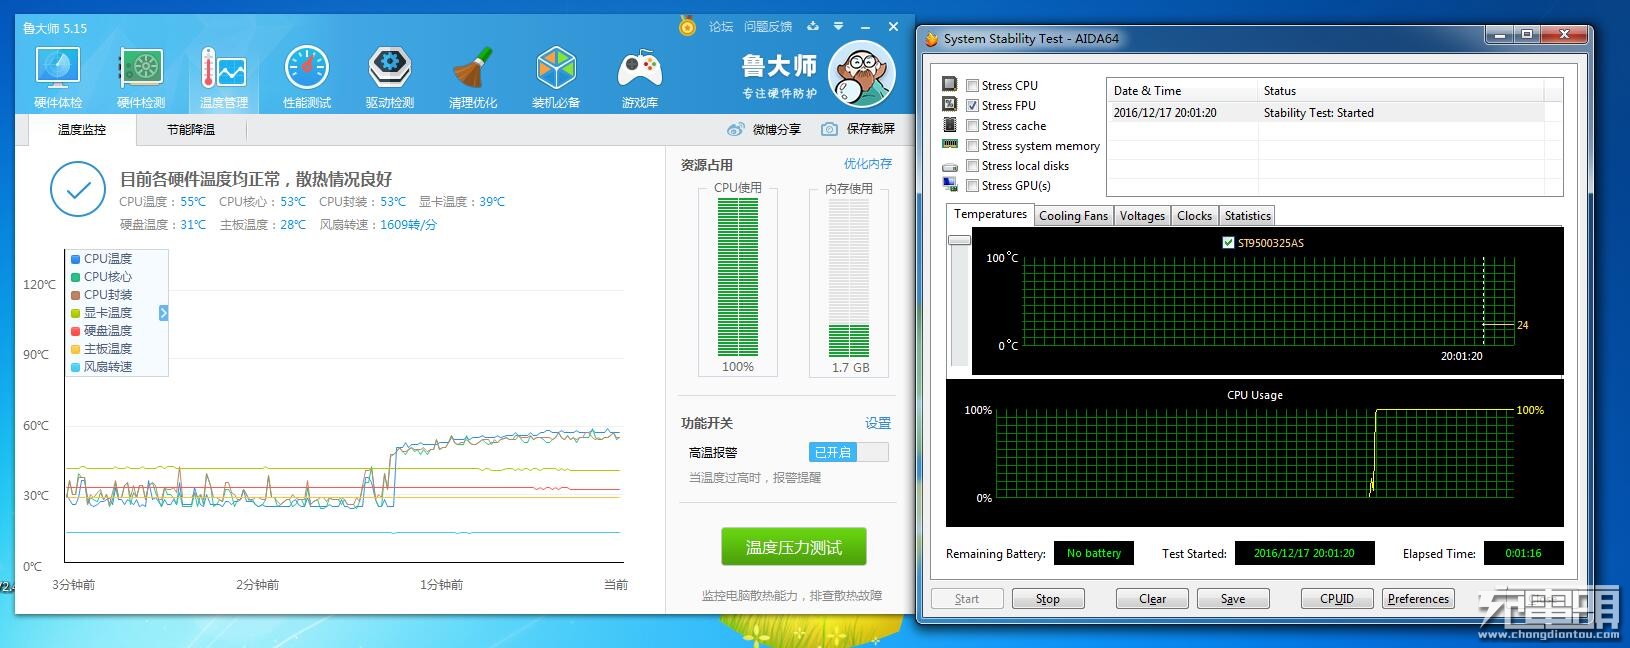The image size is (1630, 648).
Task: Click the 优化内存 link
Action: tap(868, 164)
